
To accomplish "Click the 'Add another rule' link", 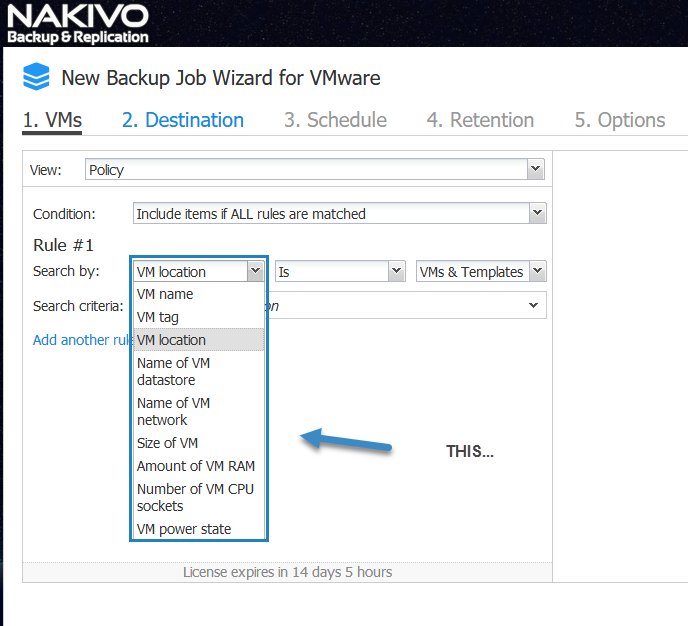I will tap(82, 340).
